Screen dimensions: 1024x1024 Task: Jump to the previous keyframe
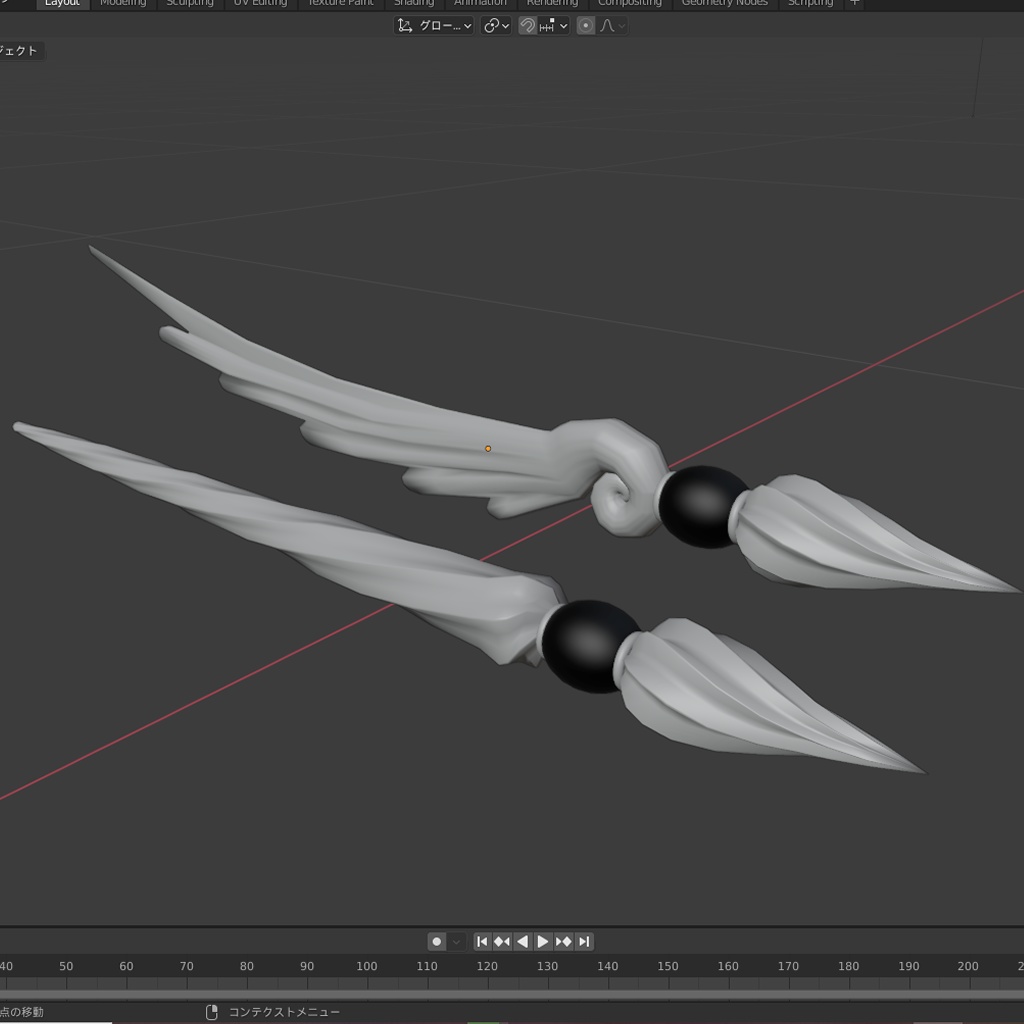tap(502, 941)
